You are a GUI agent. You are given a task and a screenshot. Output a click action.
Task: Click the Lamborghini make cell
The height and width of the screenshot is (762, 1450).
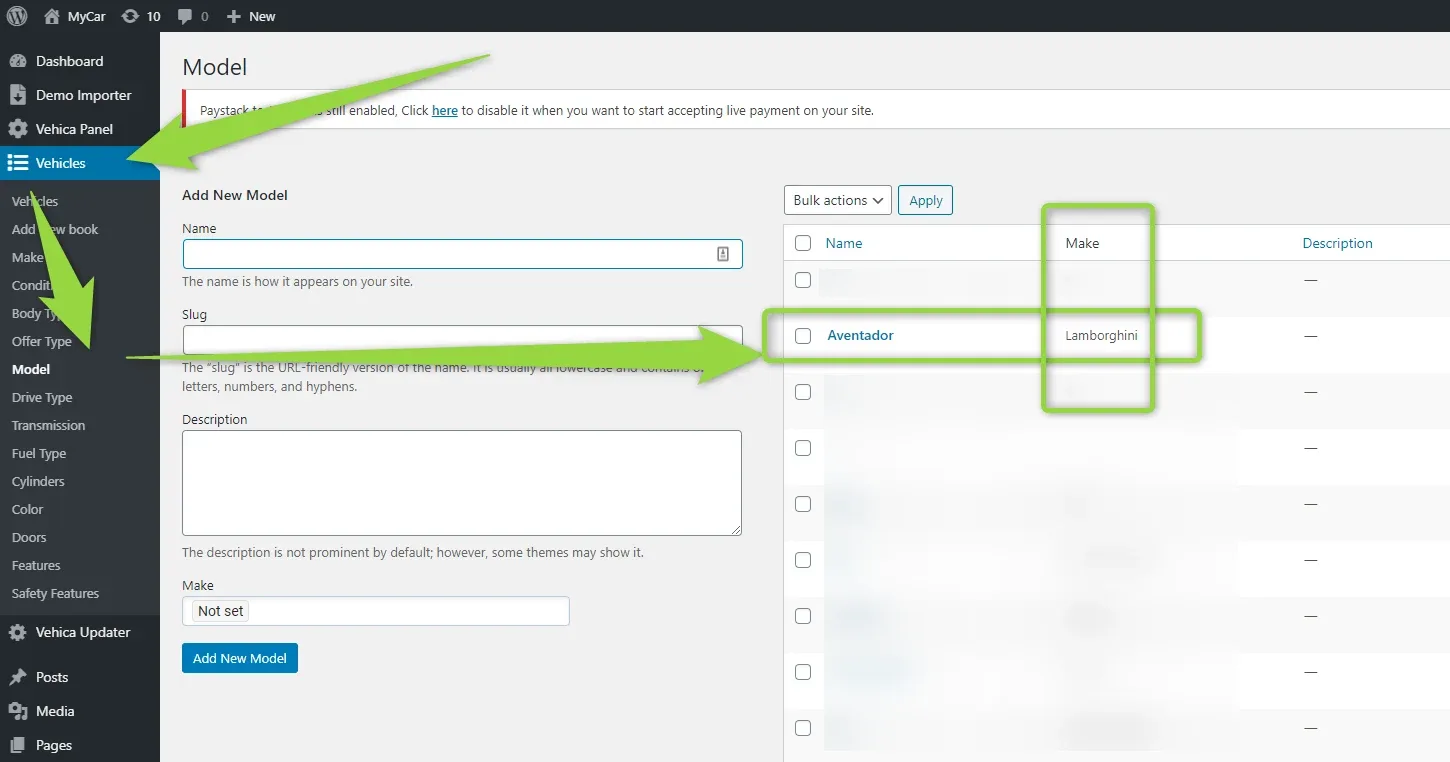click(1101, 335)
